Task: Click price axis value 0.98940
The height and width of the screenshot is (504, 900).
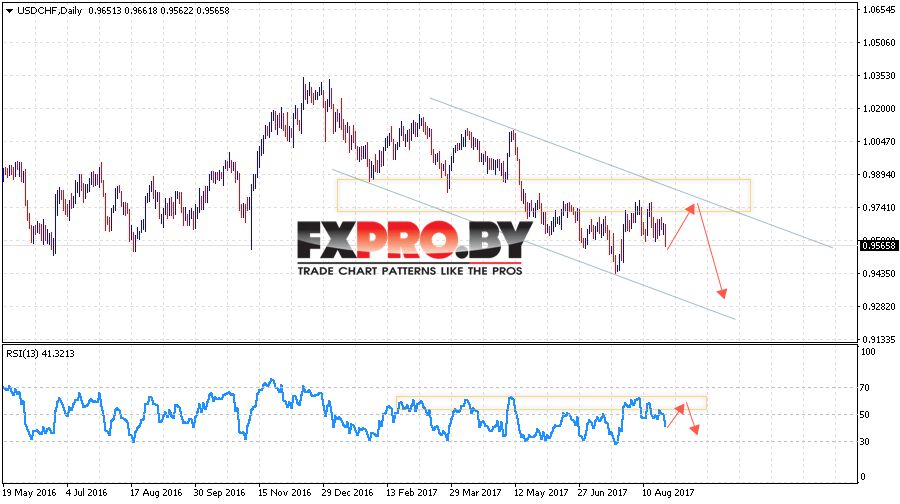Action: click(x=879, y=175)
